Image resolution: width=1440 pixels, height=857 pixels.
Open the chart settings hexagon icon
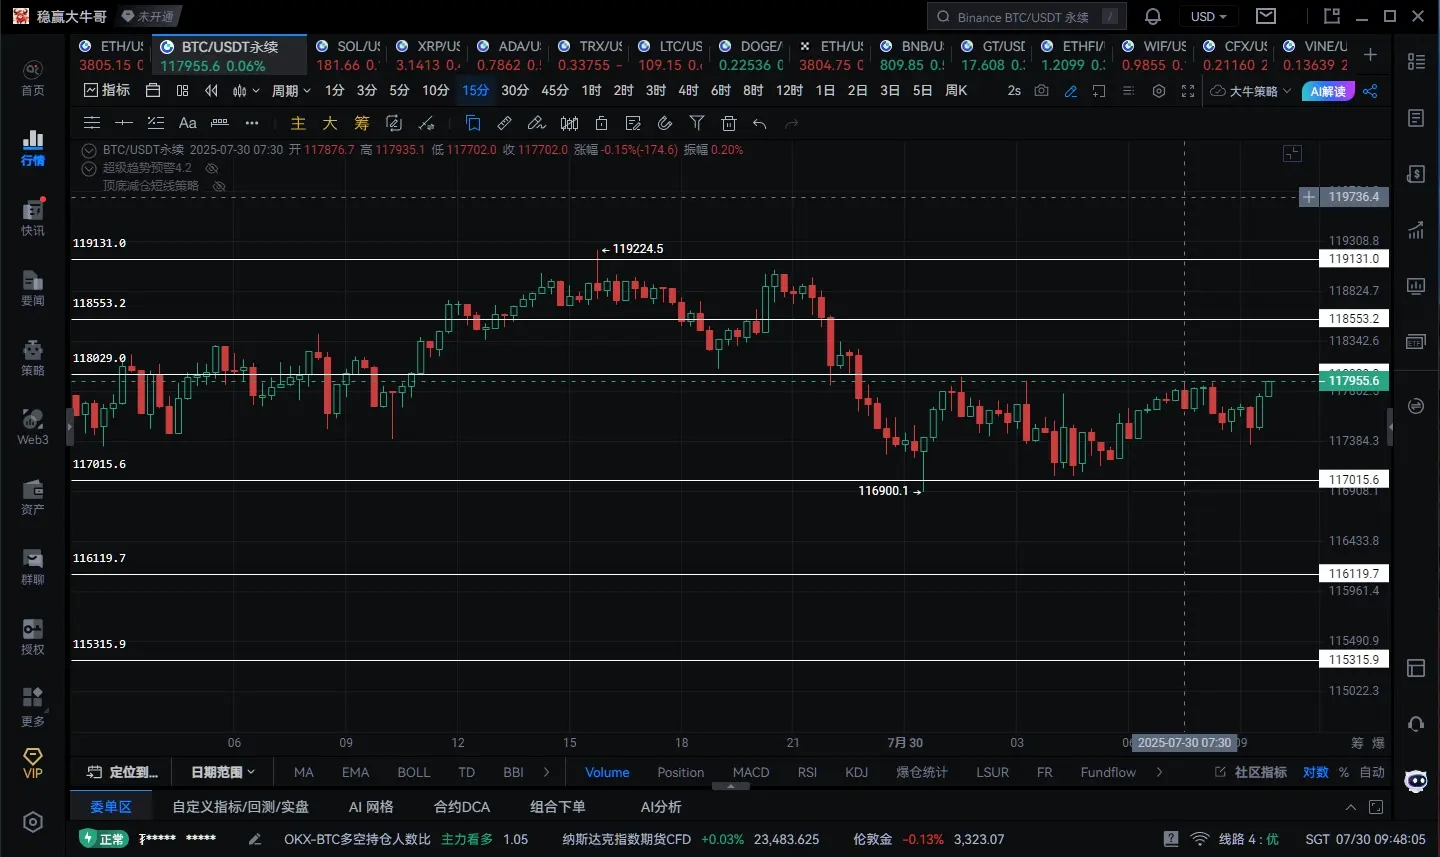[1159, 91]
